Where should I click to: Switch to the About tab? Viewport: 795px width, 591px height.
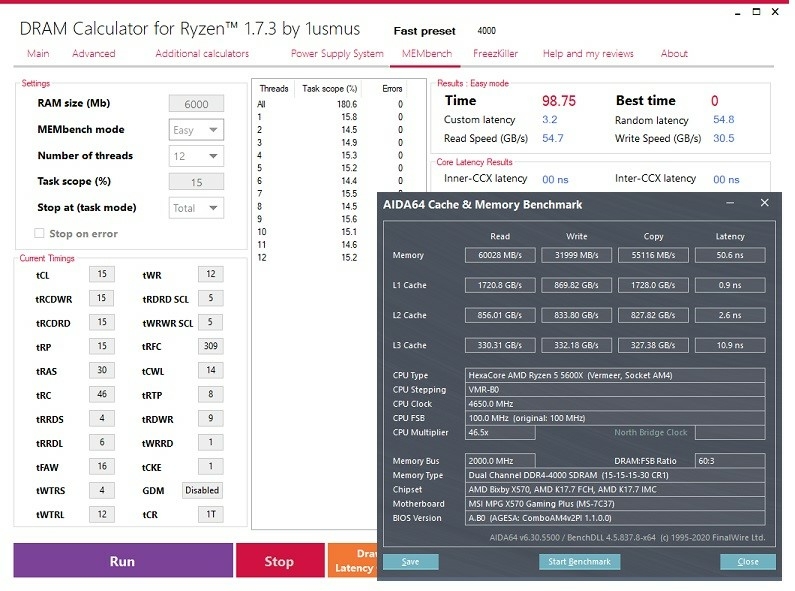(674, 53)
